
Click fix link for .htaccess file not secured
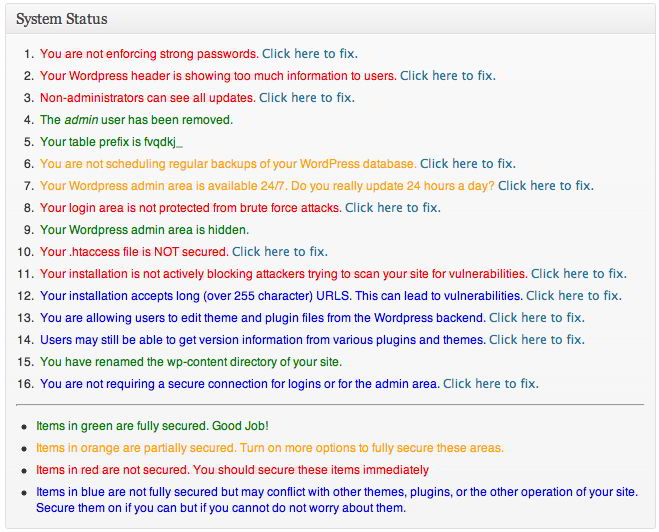279,252
